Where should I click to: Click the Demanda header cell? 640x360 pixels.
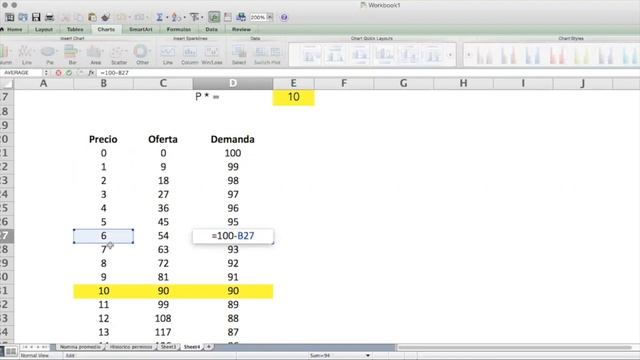[233, 140]
